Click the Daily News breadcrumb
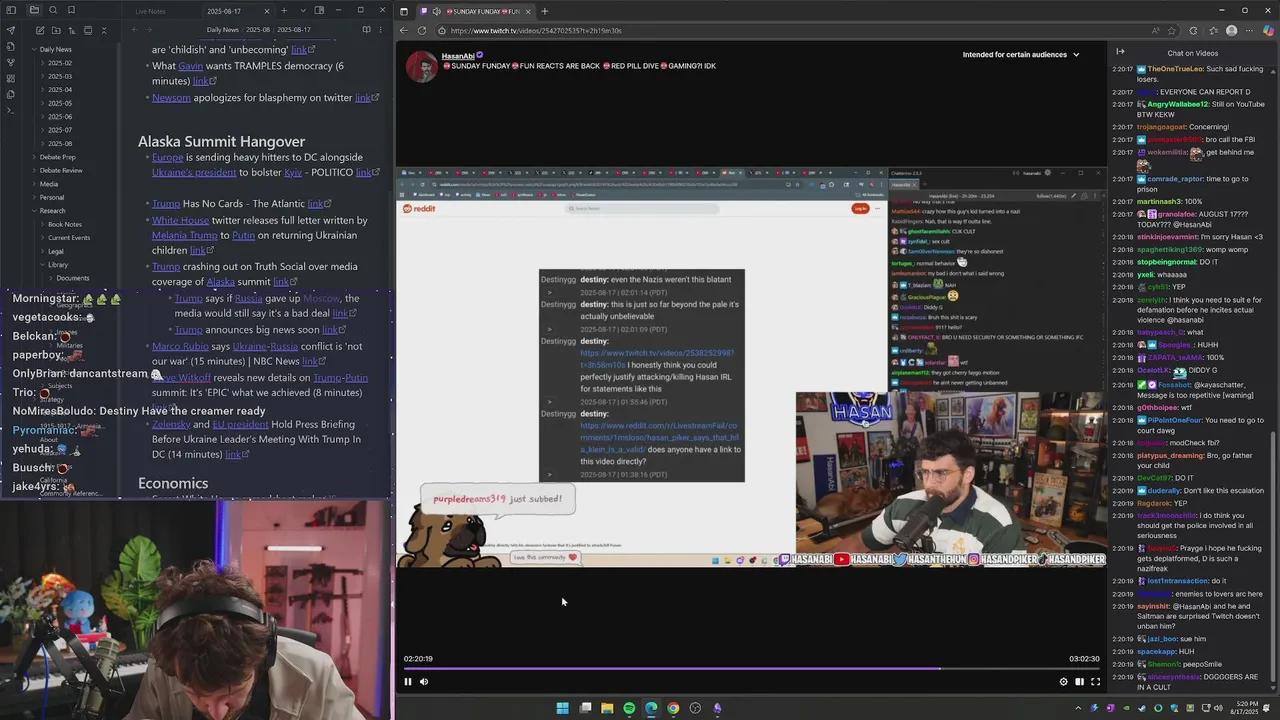The image size is (1280, 720). point(222,30)
